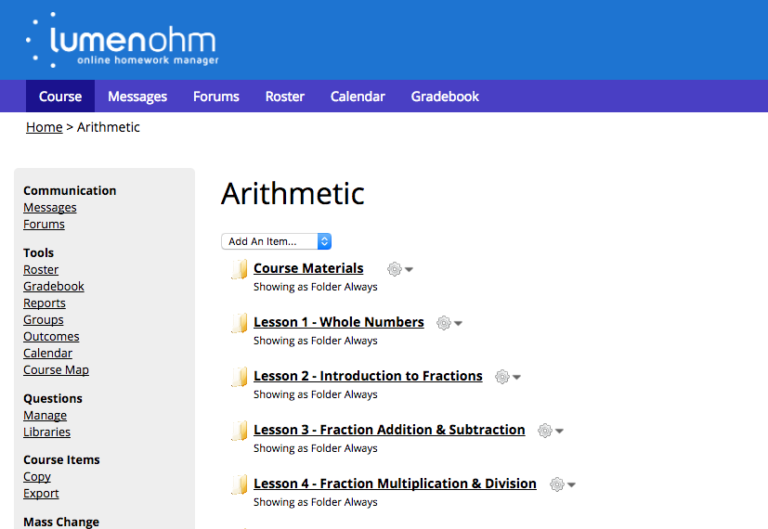Open the Course Materials folder icon
This screenshot has width=768, height=529.
pos(239,269)
